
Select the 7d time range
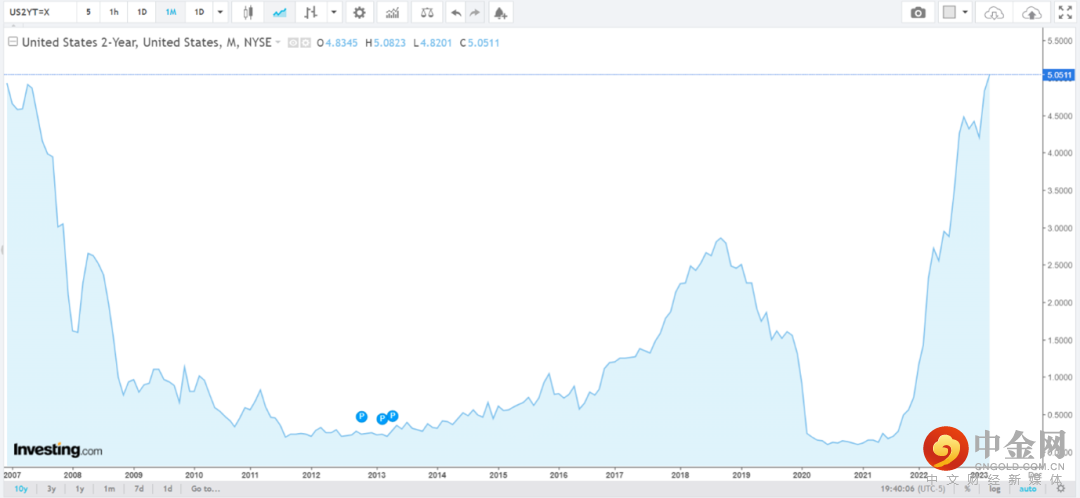[x=138, y=489]
